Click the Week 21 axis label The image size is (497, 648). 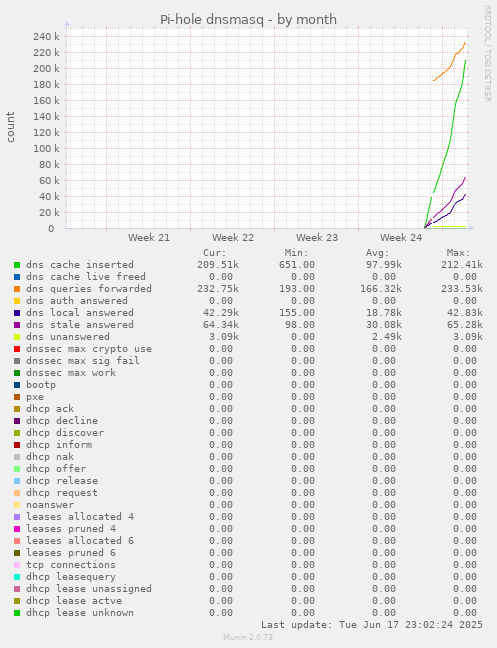tap(149, 238)
